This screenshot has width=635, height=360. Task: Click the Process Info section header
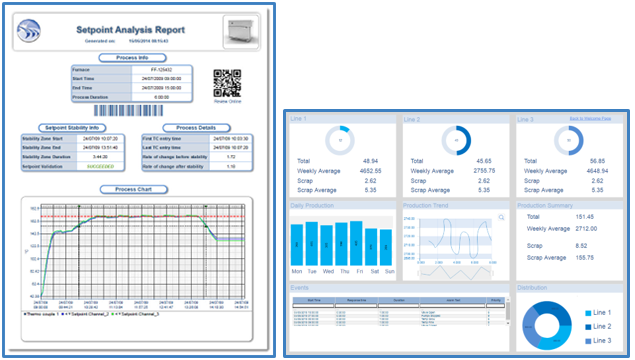click(132, 58)
